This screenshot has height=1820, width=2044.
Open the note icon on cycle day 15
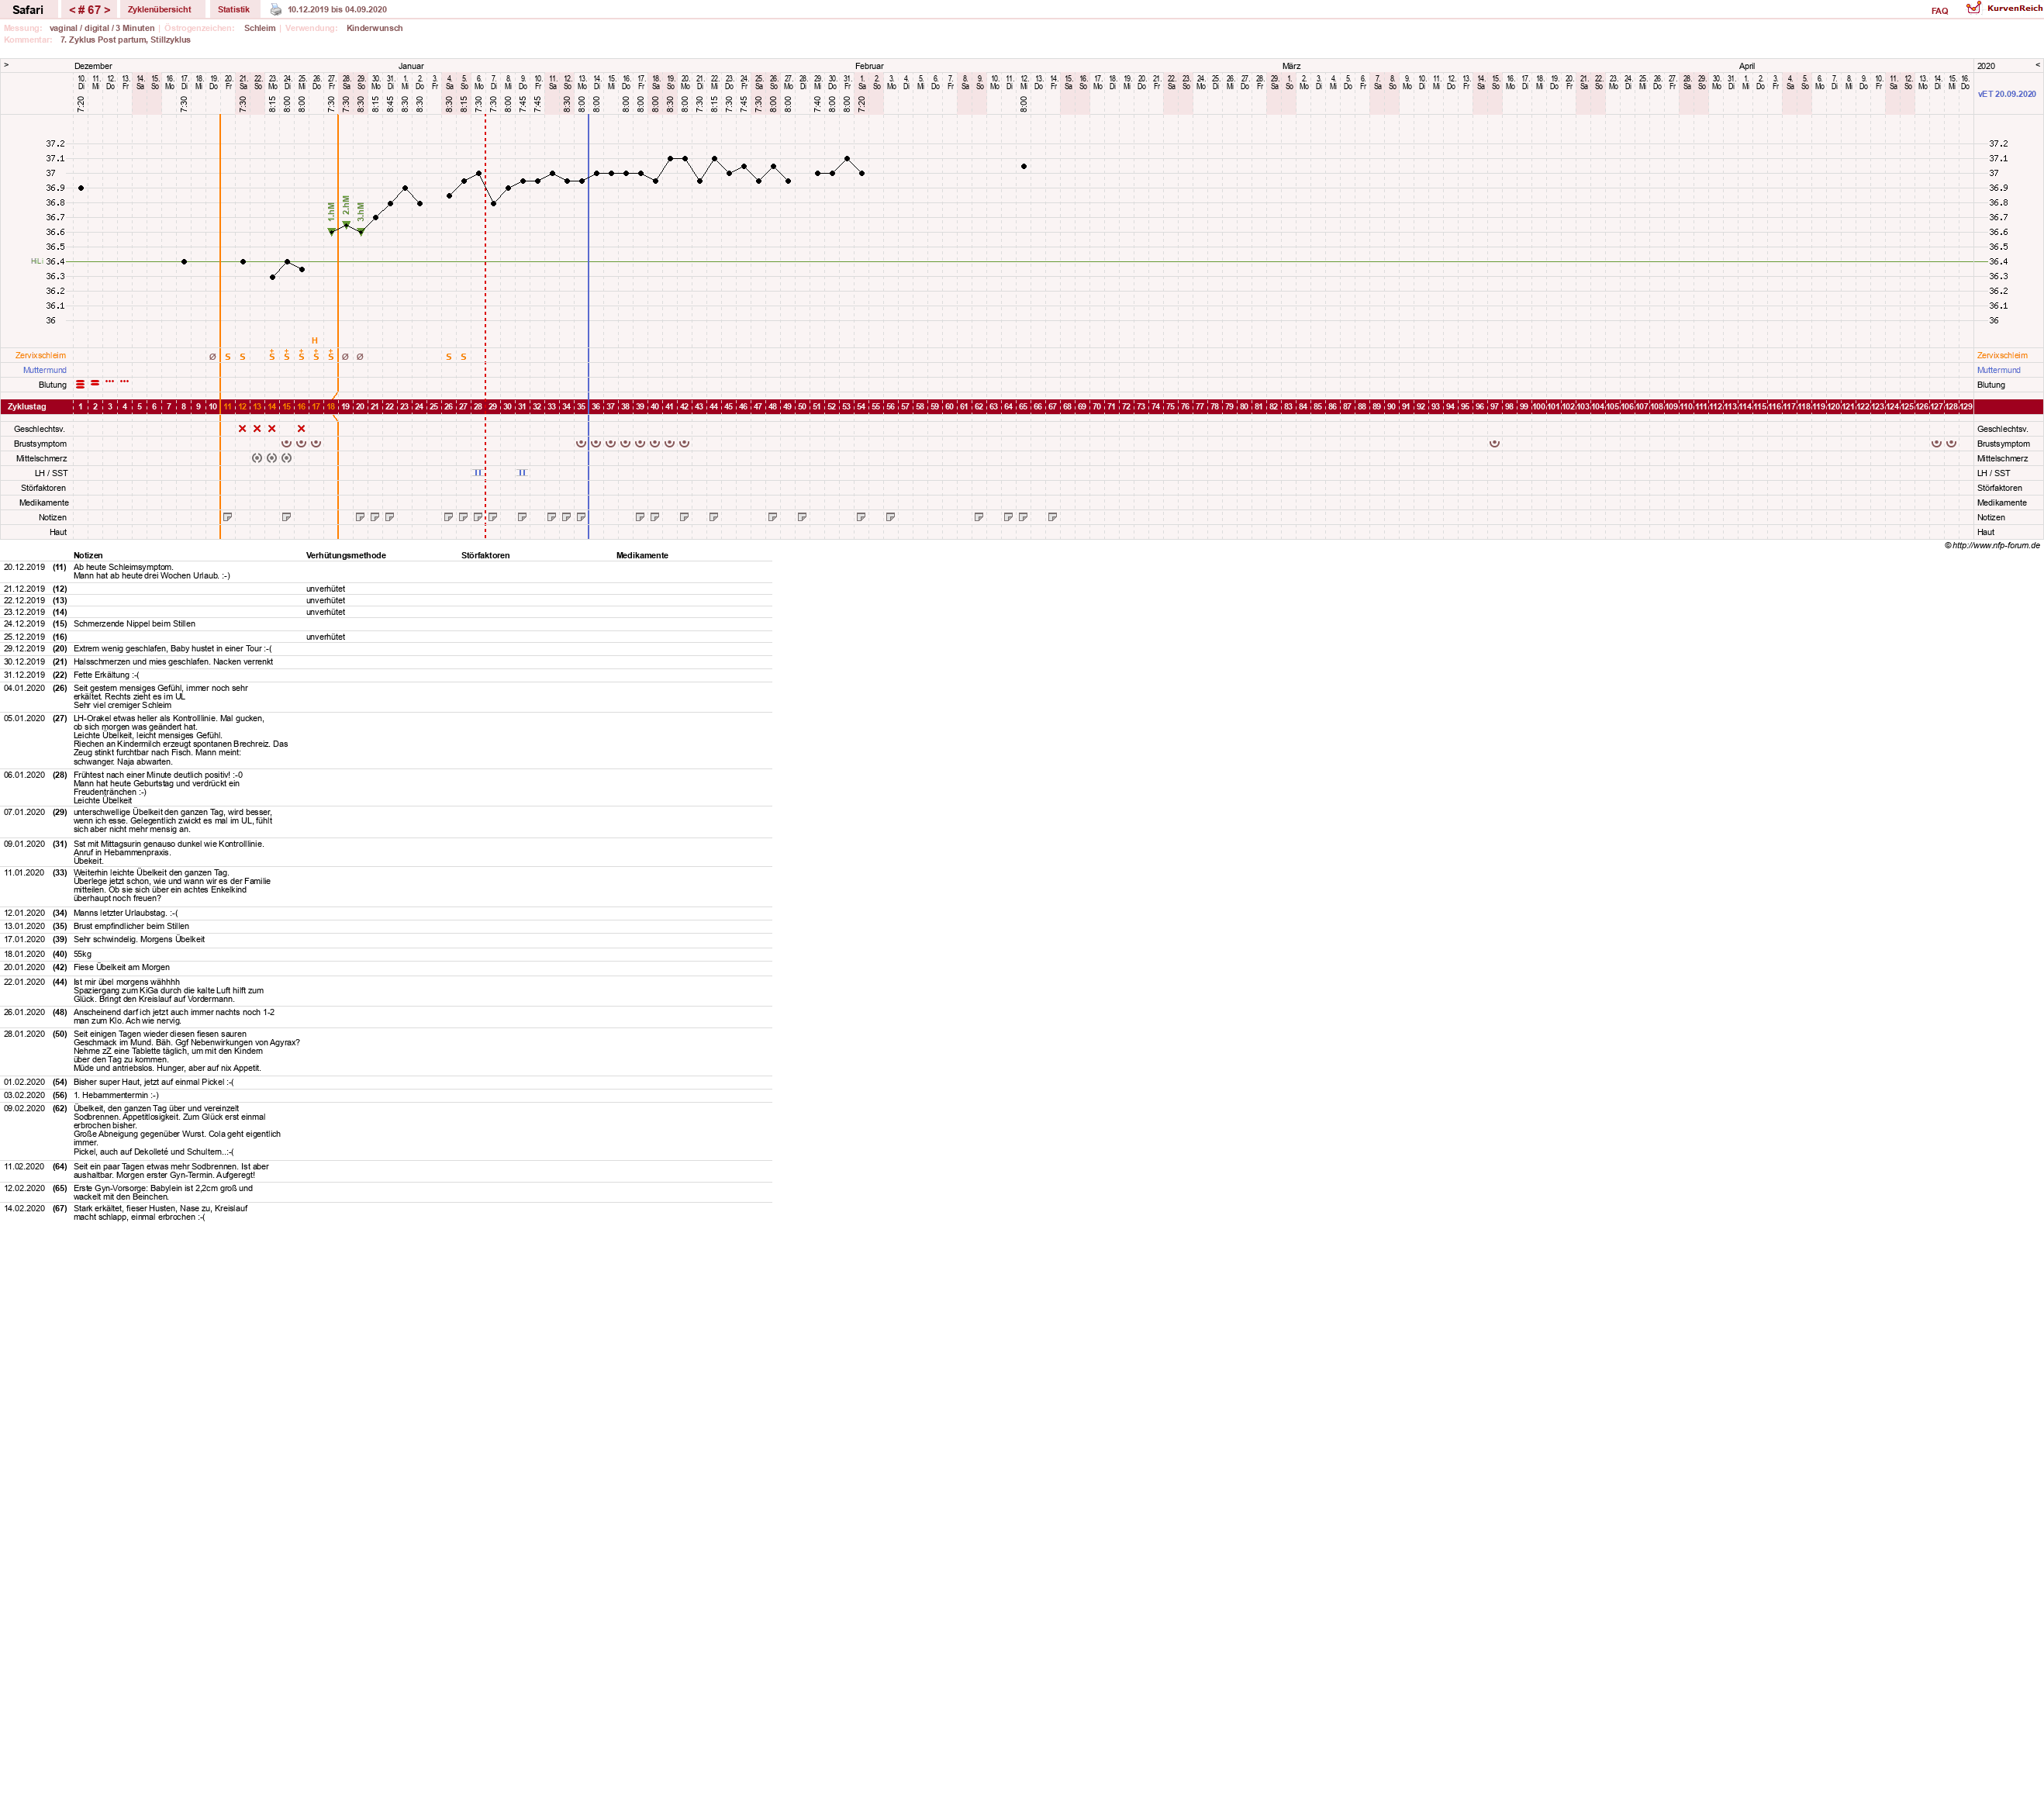pyautogui.click(x=287, y=517)
